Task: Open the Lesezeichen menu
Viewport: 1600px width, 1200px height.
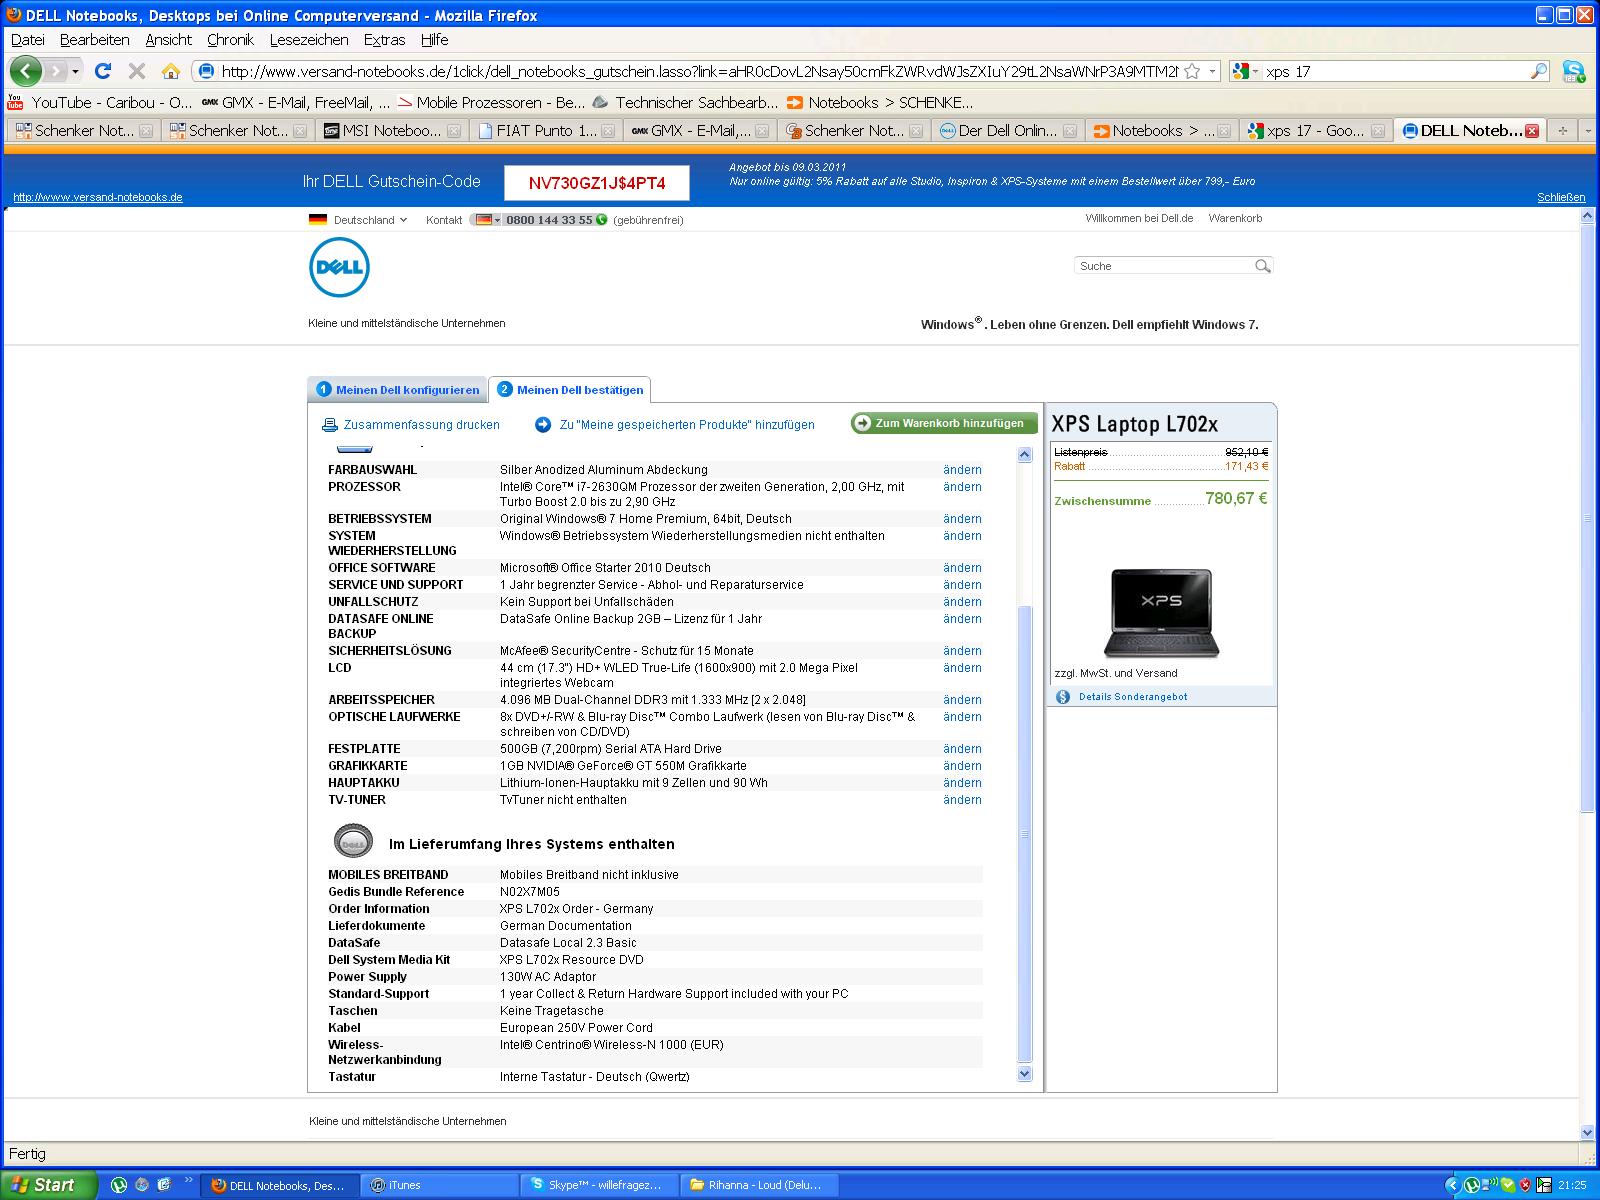Action: [x=309, y=40]
